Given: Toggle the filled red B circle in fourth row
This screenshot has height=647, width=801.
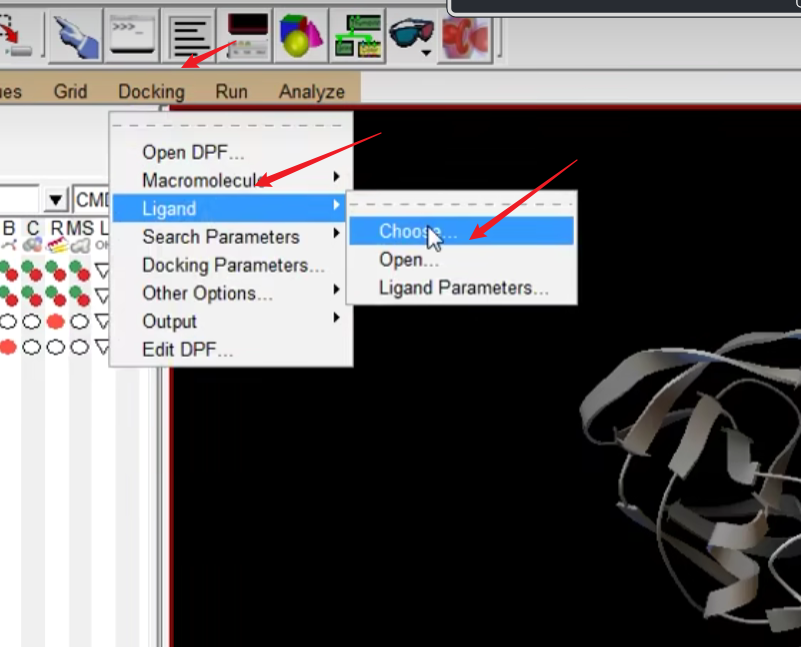Looking at the screenshot, I should (x=8, y=347).
